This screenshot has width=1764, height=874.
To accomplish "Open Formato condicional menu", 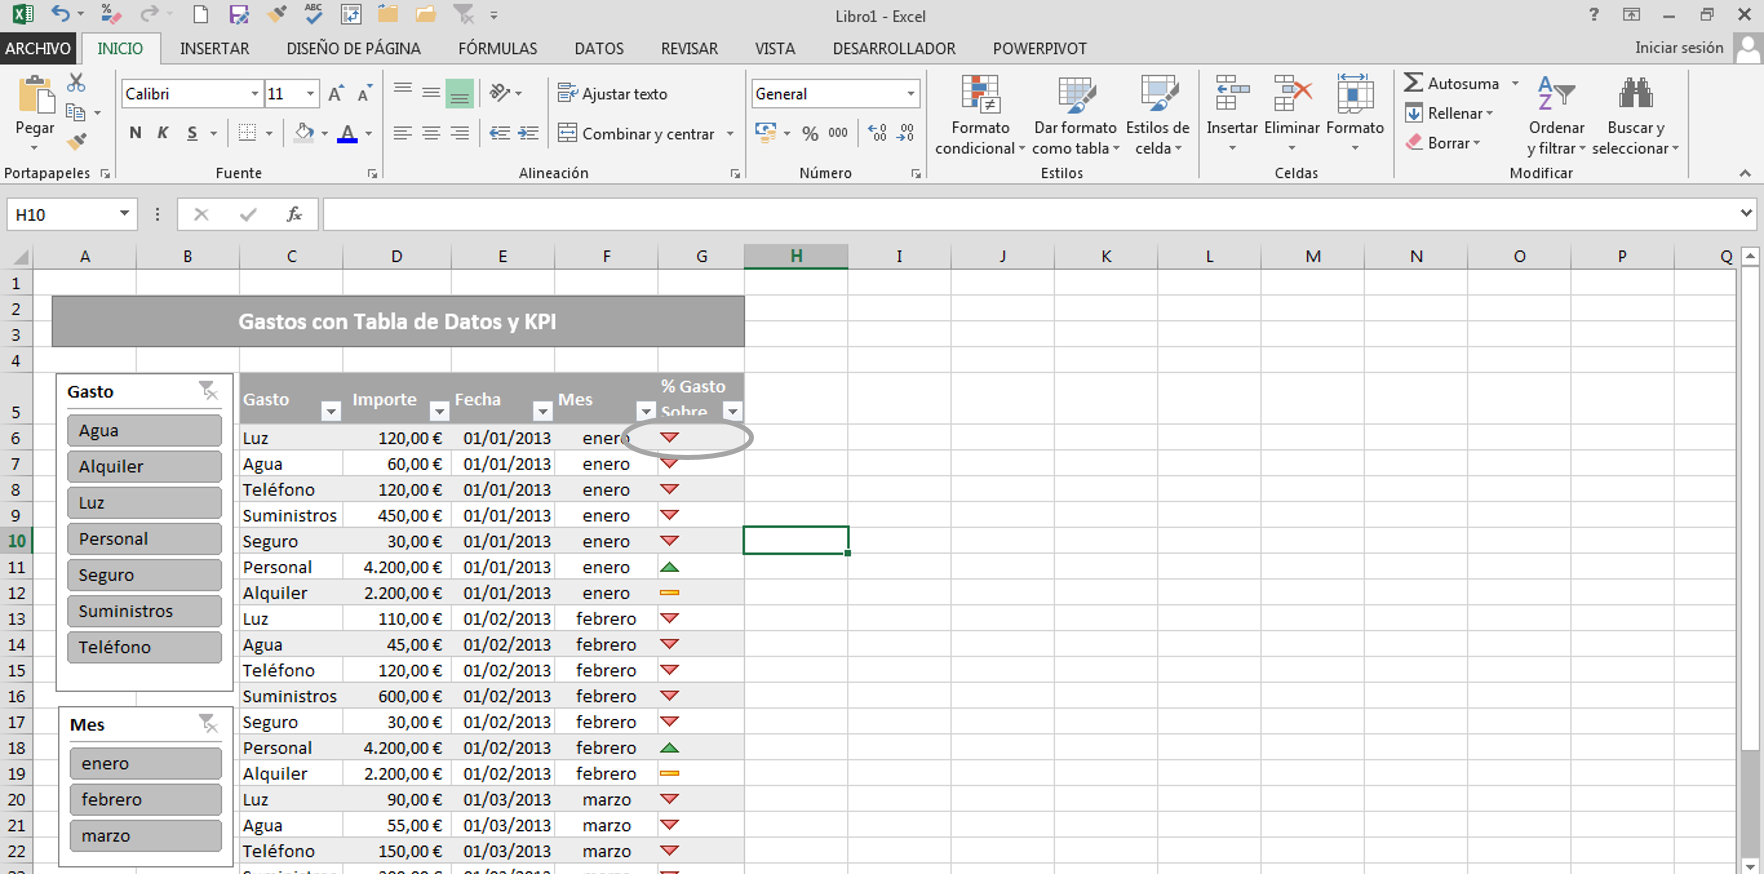I will click(980, 116).
